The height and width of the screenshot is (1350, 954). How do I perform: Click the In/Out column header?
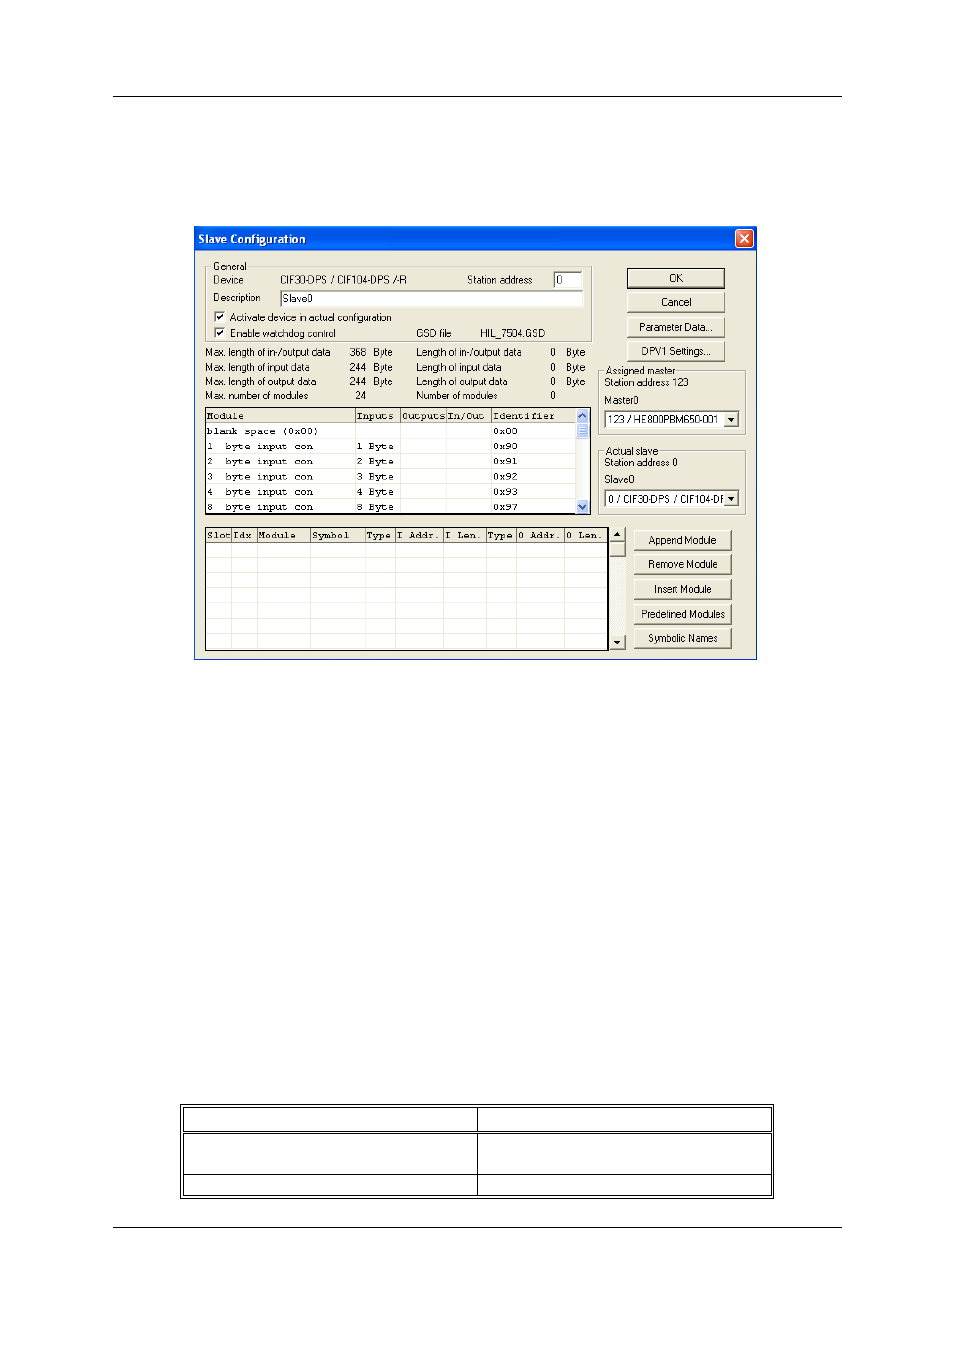click(468, 416)
